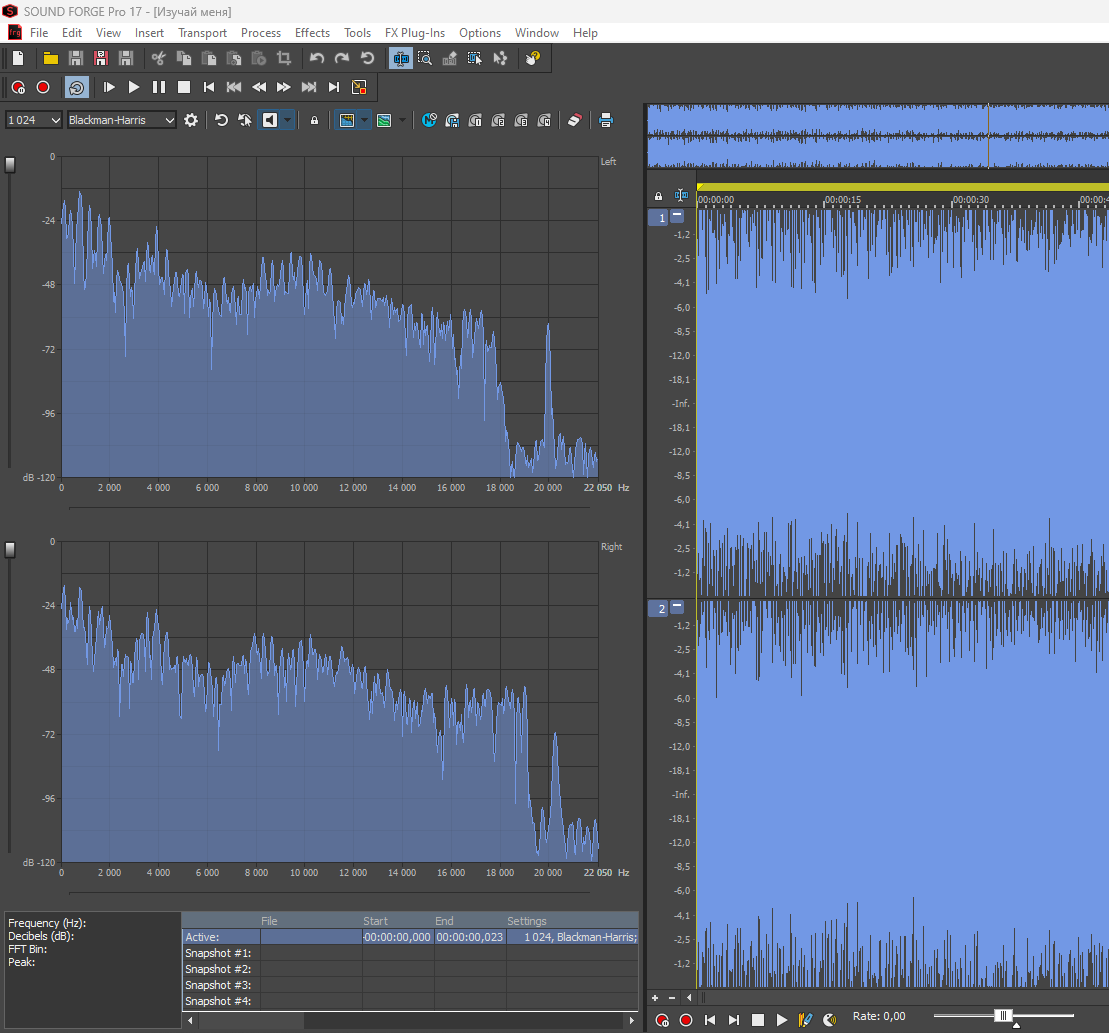The width and height of the screenshot is (1109, 1033).
Task: Clear spectrum snapshots with eraser icon
Action: [574, 120]
